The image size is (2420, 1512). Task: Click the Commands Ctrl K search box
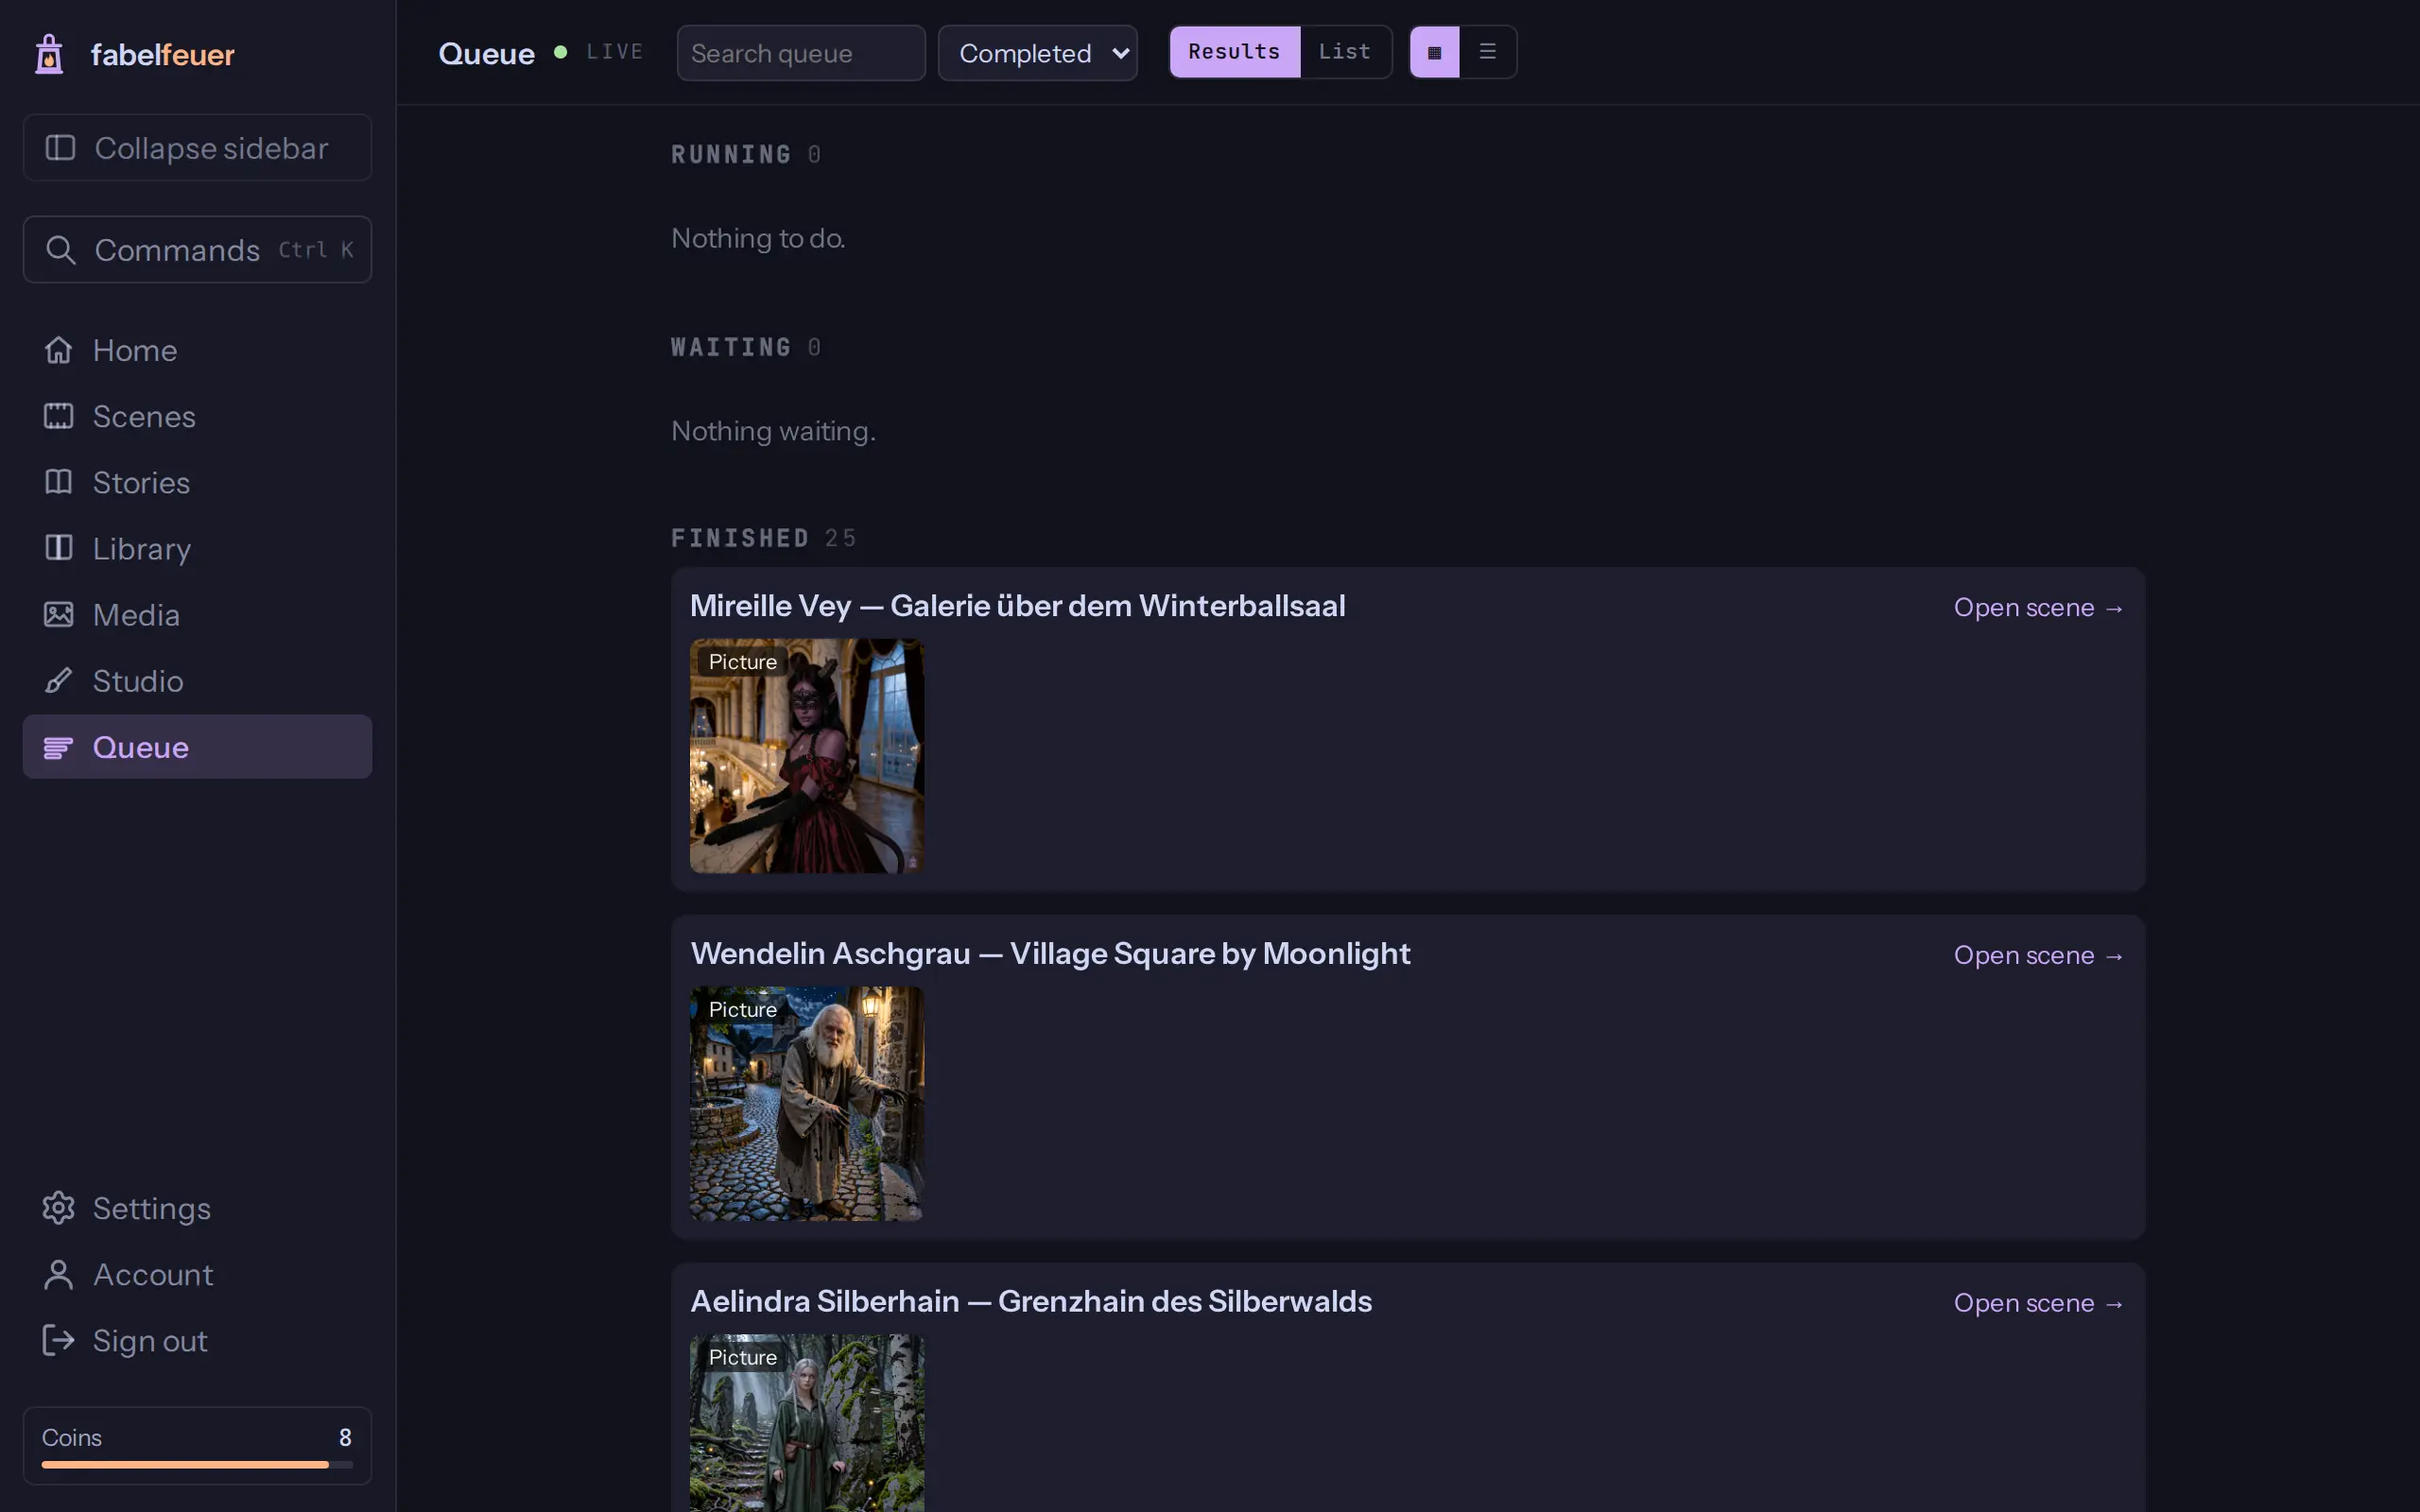point(197,250)
